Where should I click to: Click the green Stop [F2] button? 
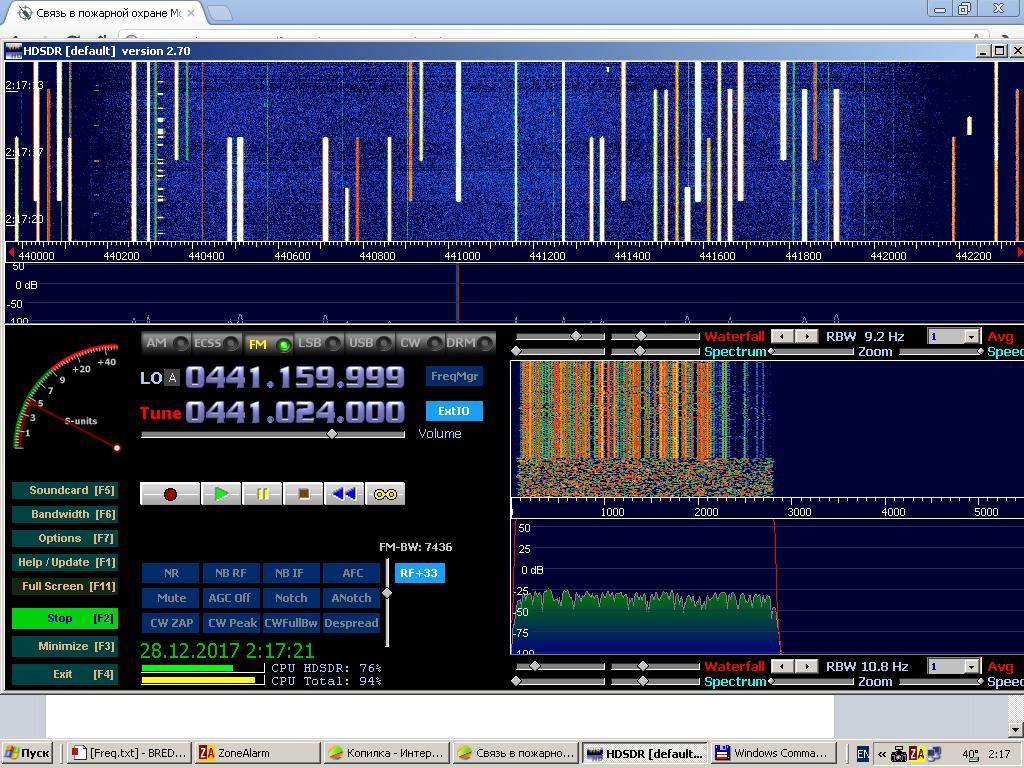point(65,618)
